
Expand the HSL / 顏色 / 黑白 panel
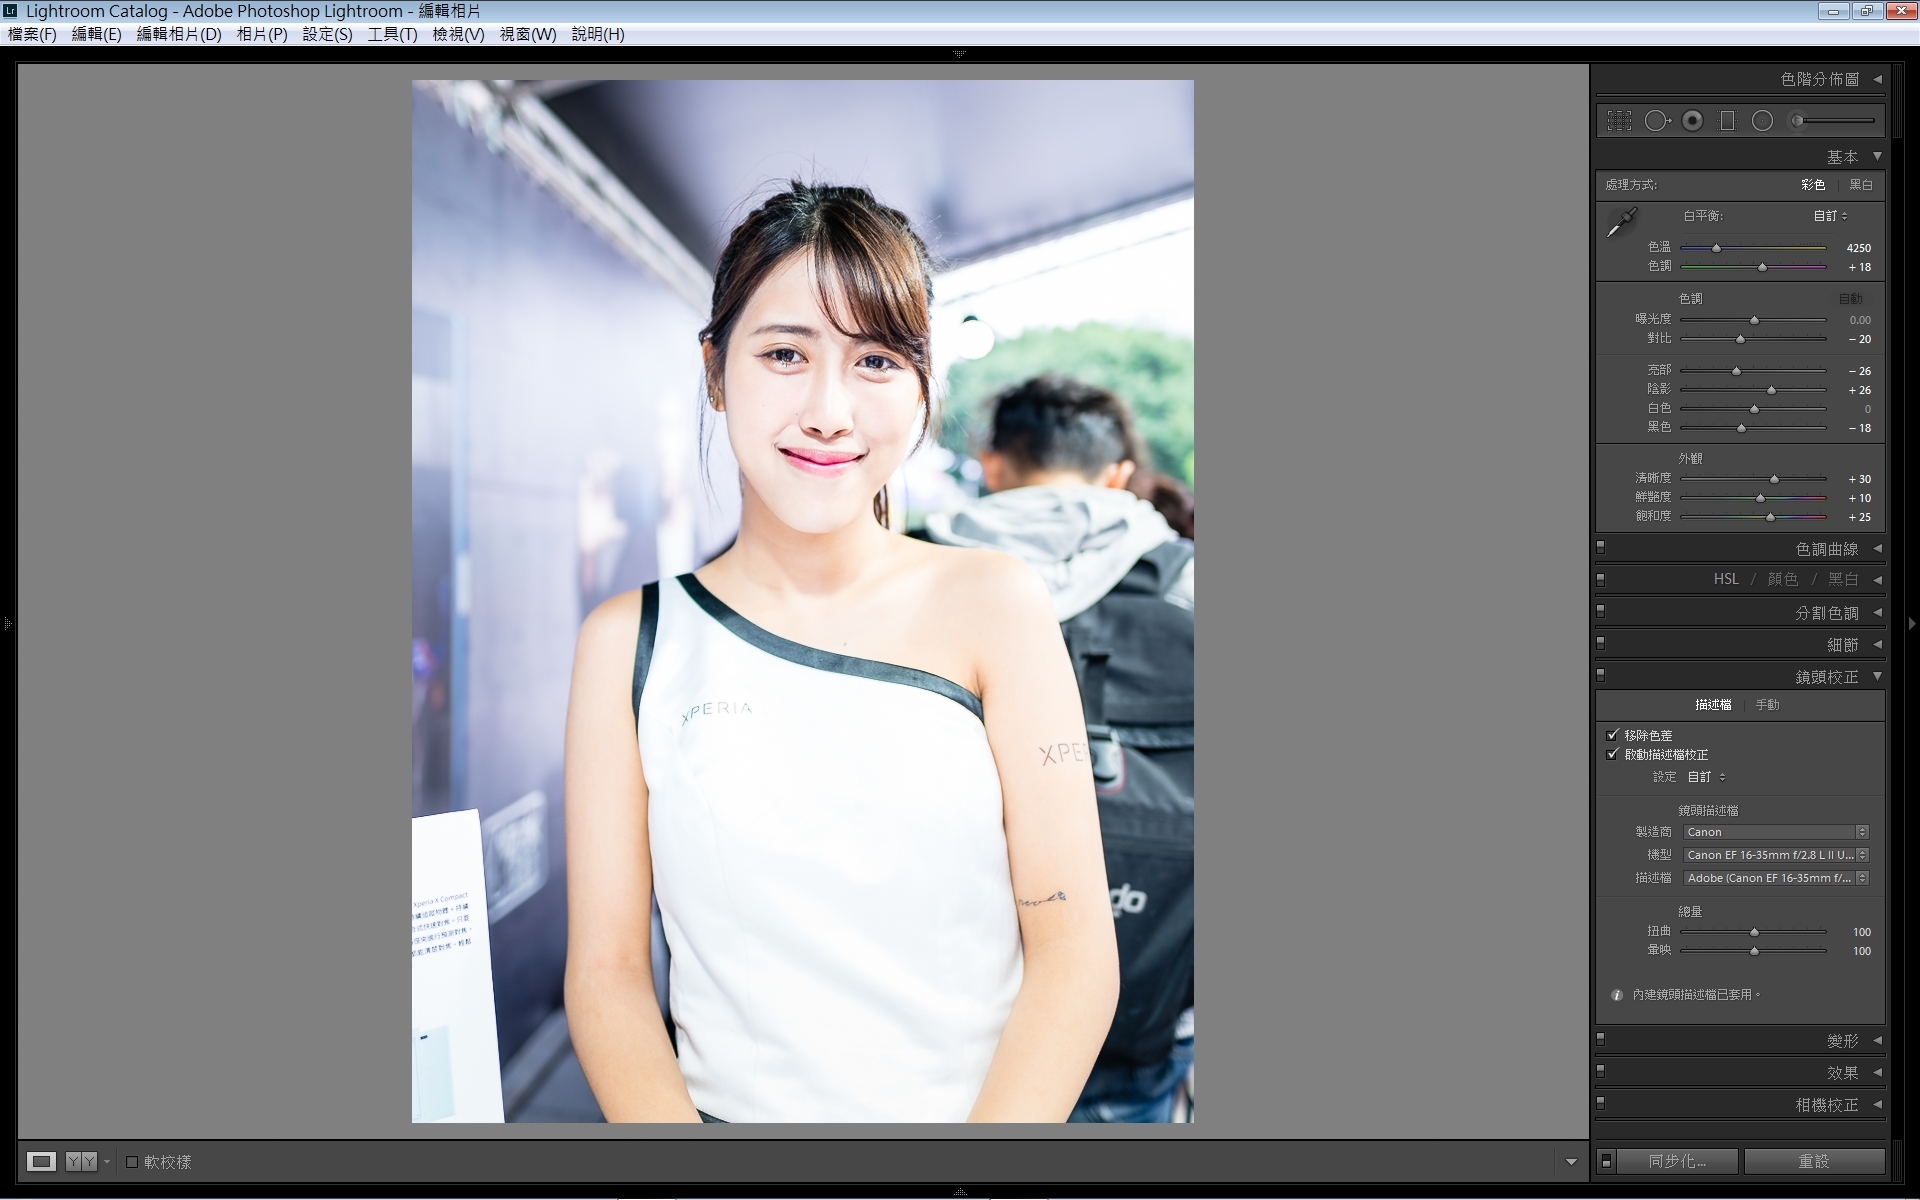(1877, 579)
